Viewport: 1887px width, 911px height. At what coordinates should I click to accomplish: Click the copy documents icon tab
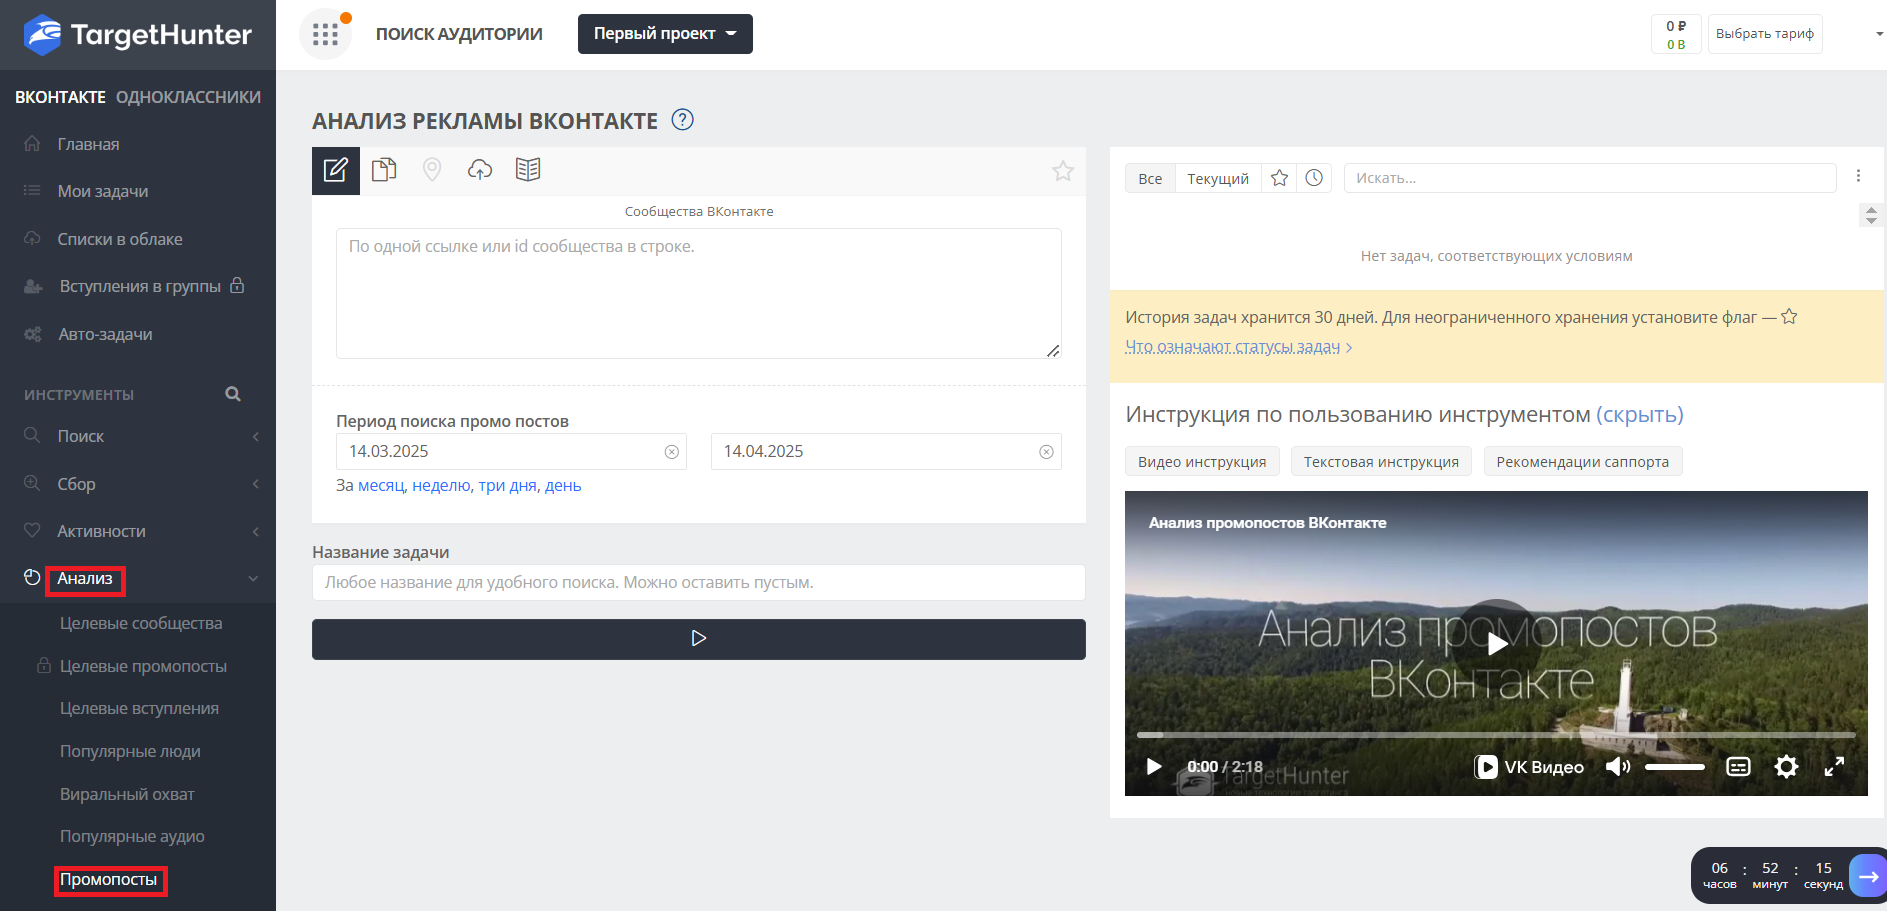pyautogui.click(x=384, y=170)
